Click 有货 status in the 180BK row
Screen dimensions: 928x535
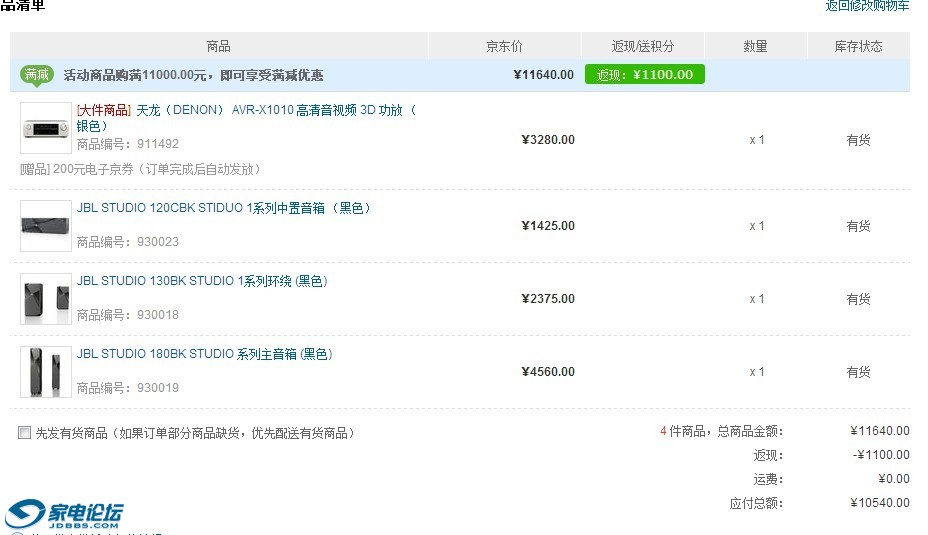(858, 372)
